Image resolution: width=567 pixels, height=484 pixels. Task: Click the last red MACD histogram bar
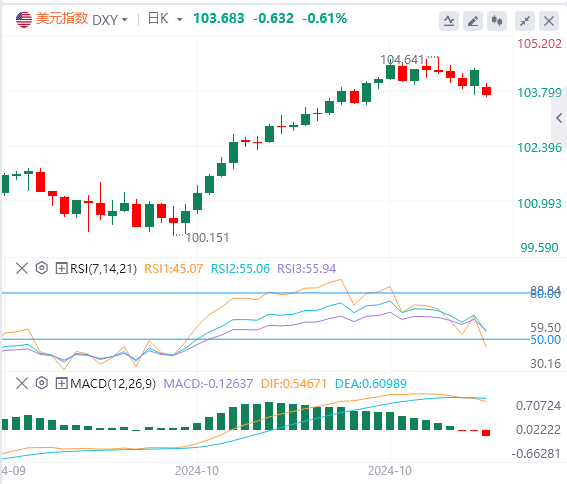pyautogui.click(x=486, y=433)
